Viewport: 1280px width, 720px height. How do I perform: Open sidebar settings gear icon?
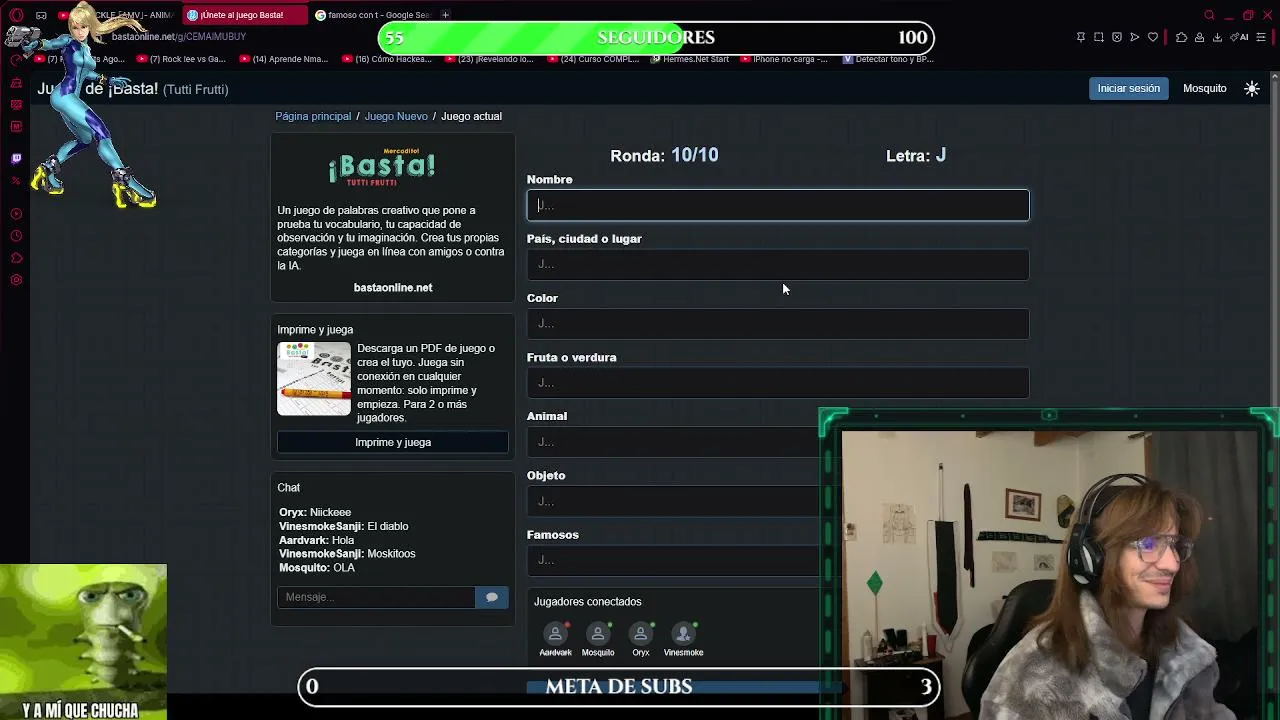tap(16, 280)
